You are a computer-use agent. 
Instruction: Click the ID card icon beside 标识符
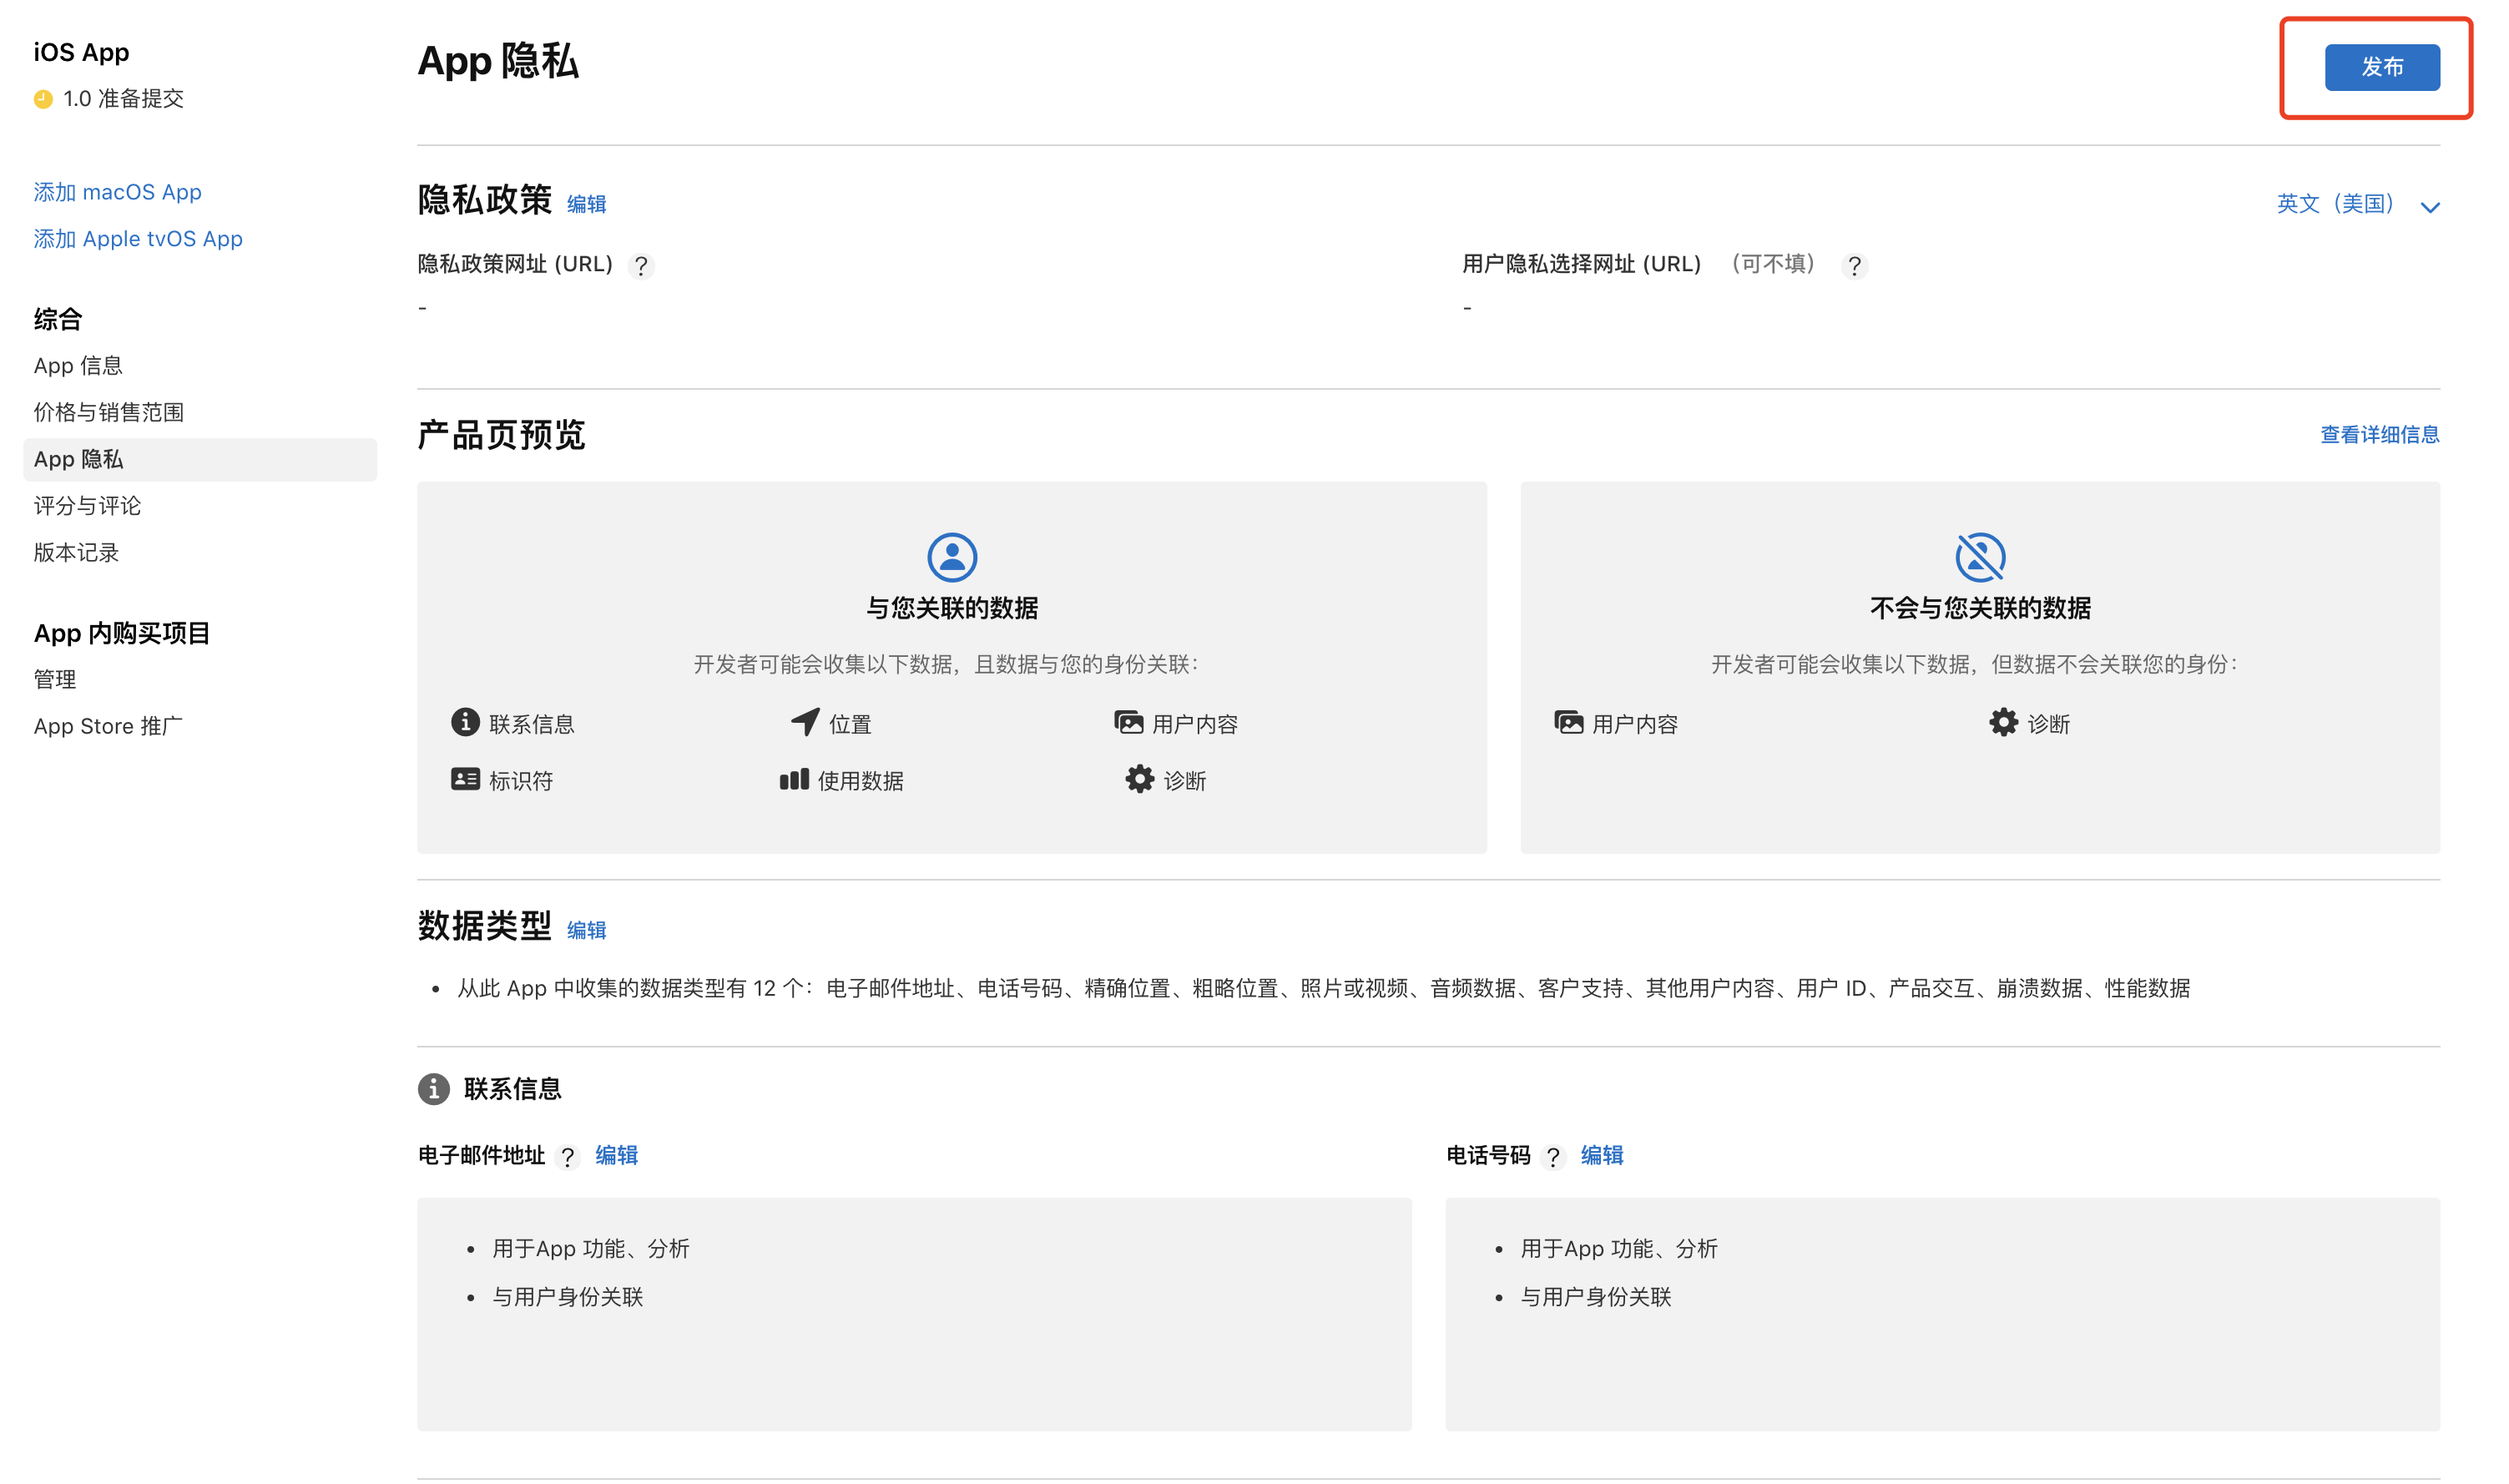(x=465, y=779)
